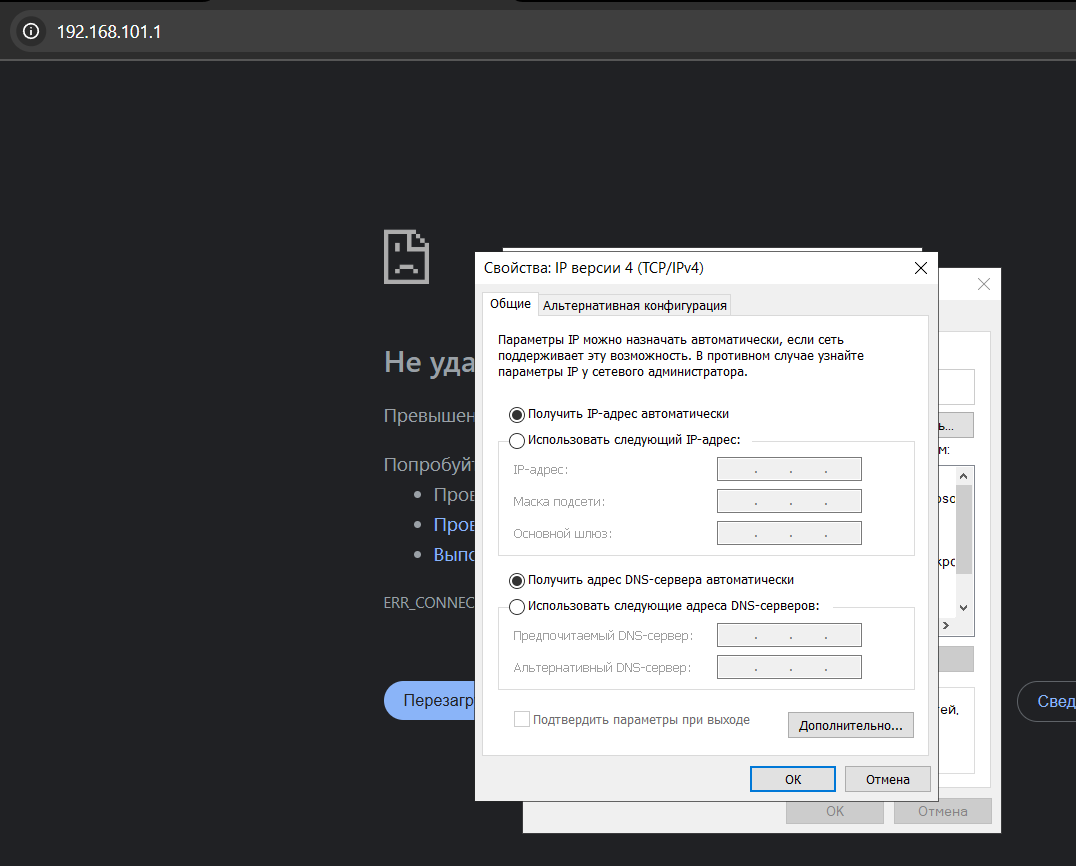Click the list scroll-down arrow
Image resolution: width=1076 pixels, height=866 pixels.
(964, 607)
